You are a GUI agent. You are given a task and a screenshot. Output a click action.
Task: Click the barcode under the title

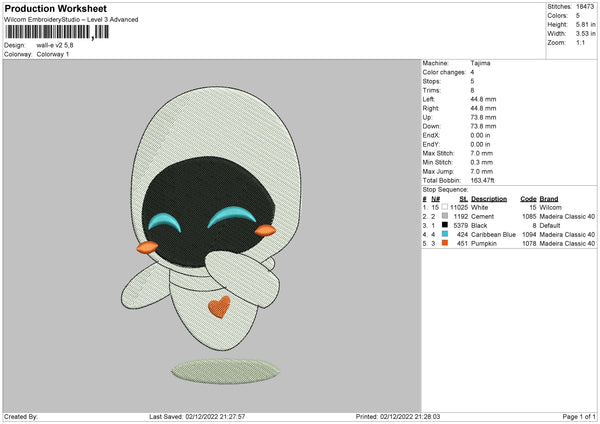pyautogui.click(x=55, y=33)
